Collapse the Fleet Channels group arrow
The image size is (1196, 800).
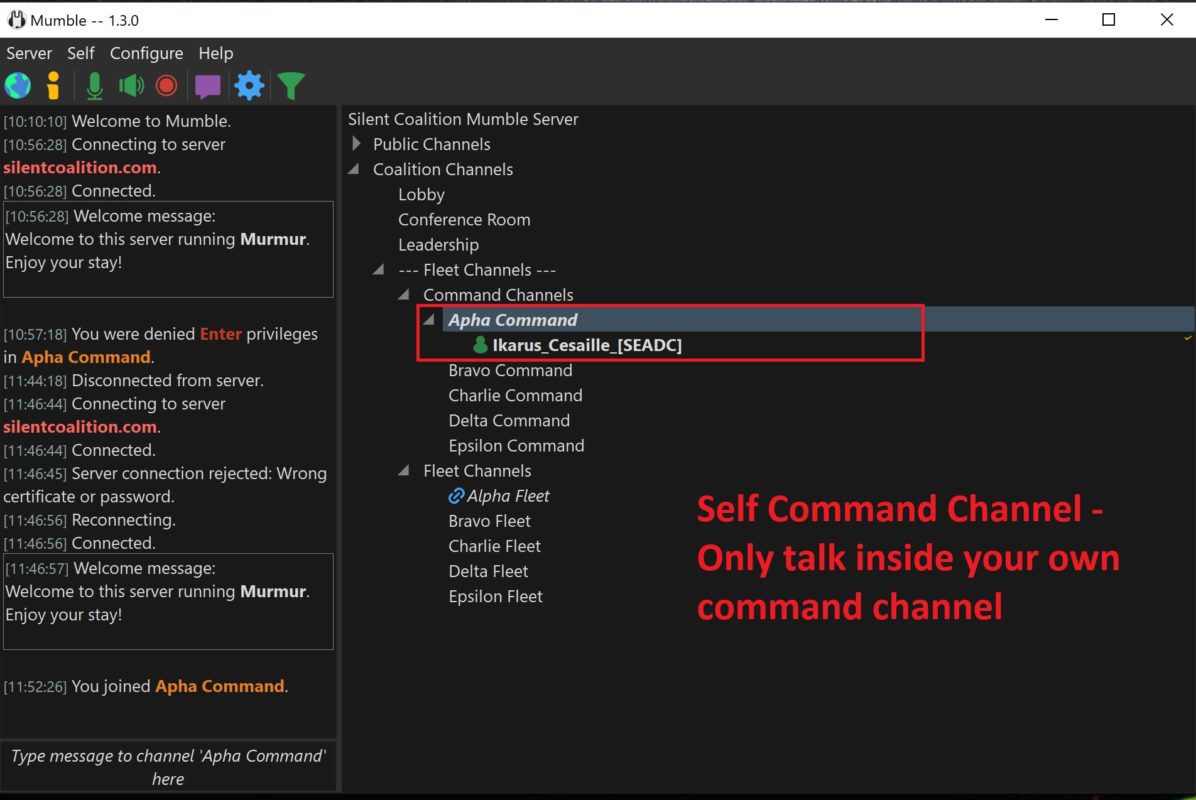(404, 471)
